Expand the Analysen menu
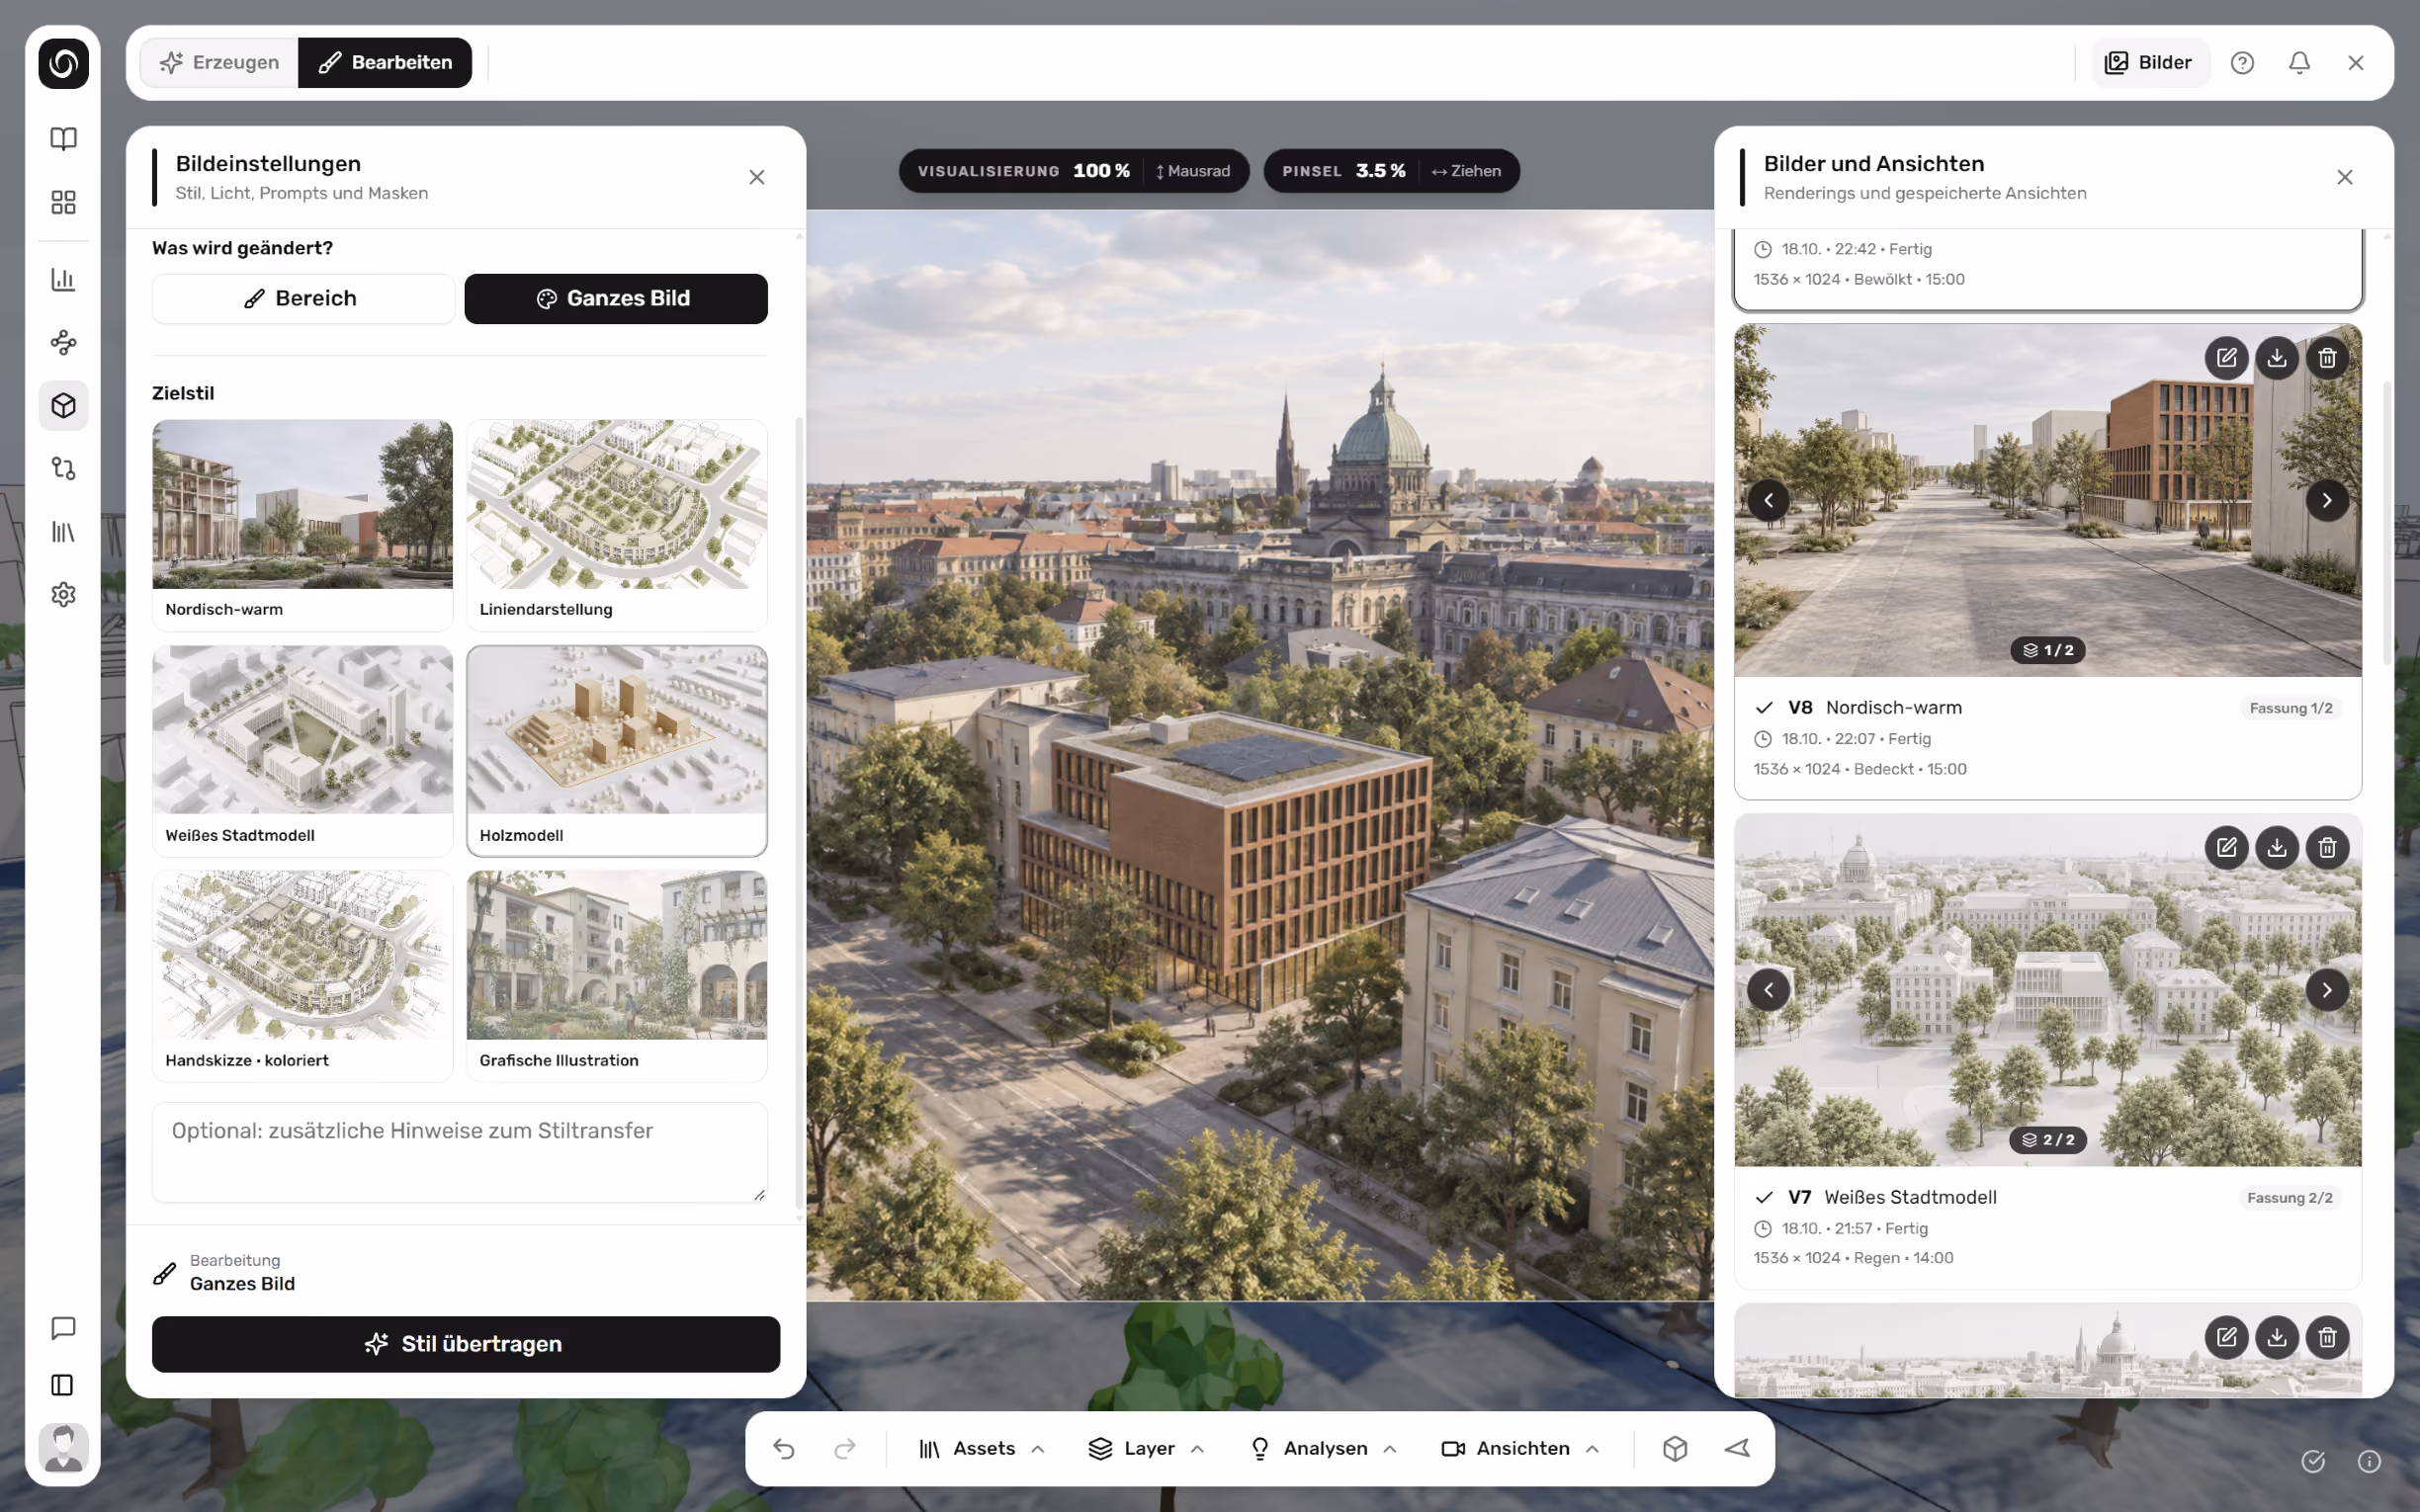This screenshot has width=2420, height=1512. click(1323, 1448)
